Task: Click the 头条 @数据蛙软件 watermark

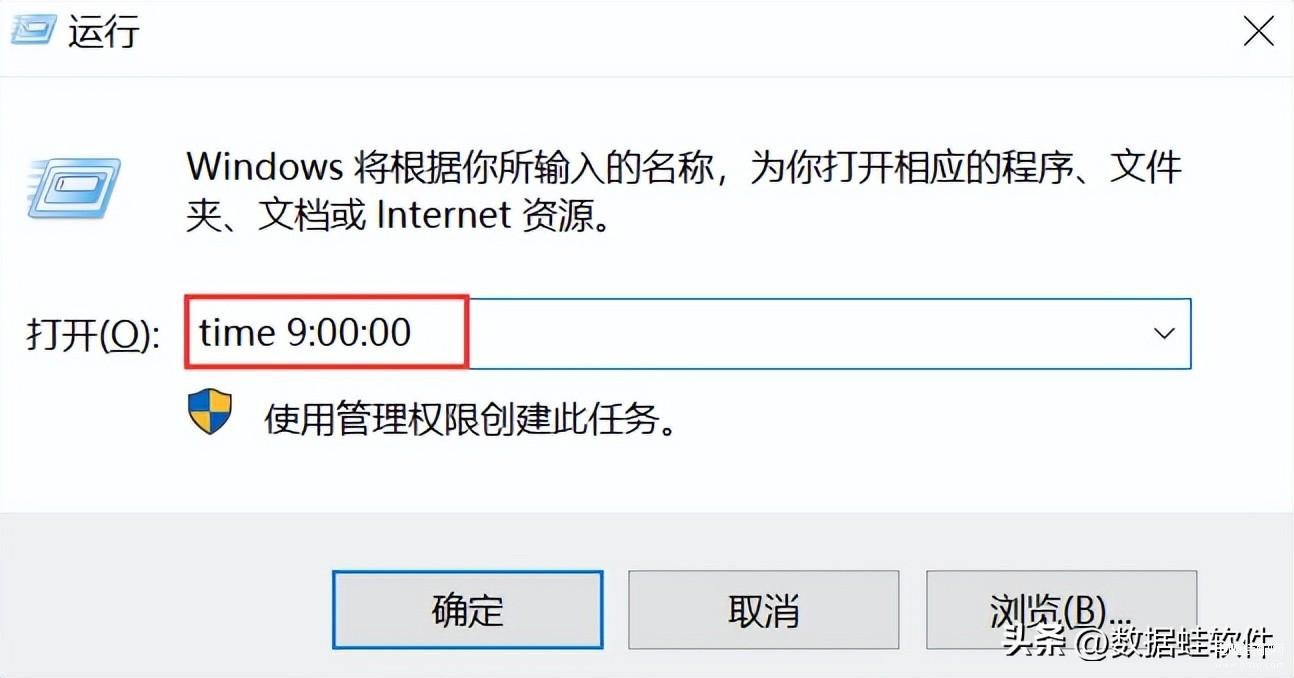Action: (1138, 642)
